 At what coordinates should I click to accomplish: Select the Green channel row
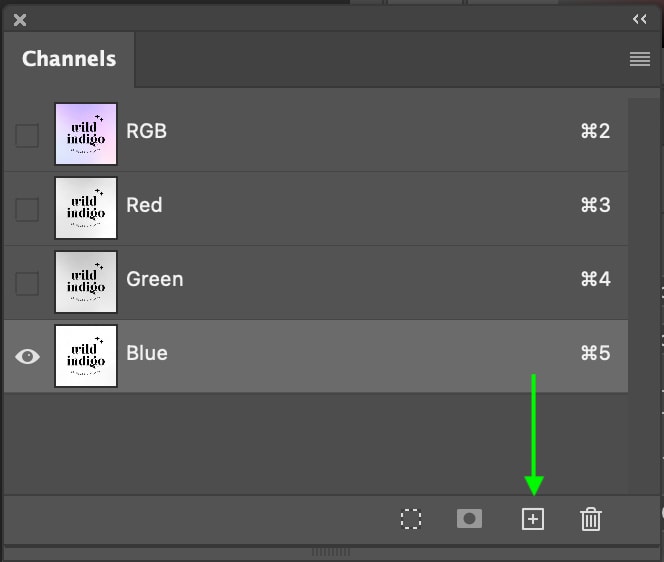(x=316, y=282)
